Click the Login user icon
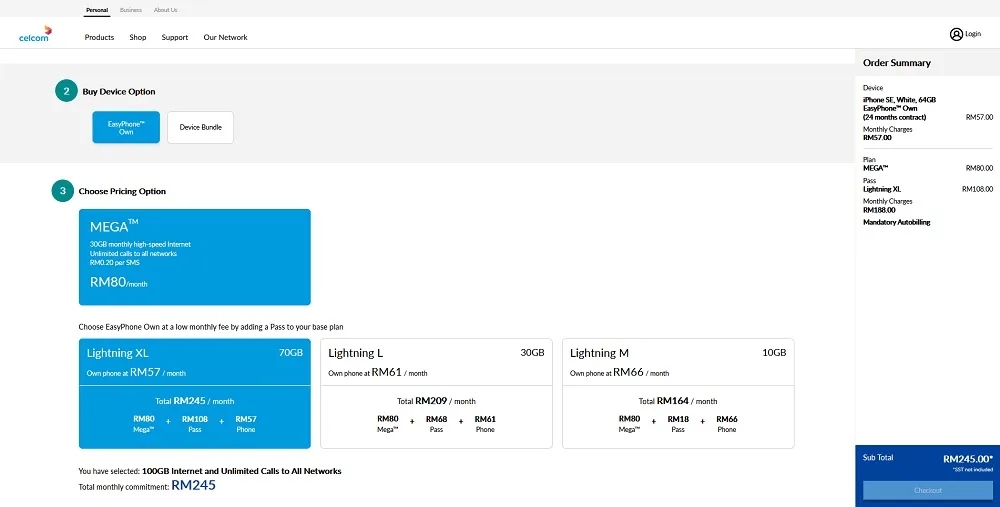Screen dimensions: 1000x507 point(956,34)
